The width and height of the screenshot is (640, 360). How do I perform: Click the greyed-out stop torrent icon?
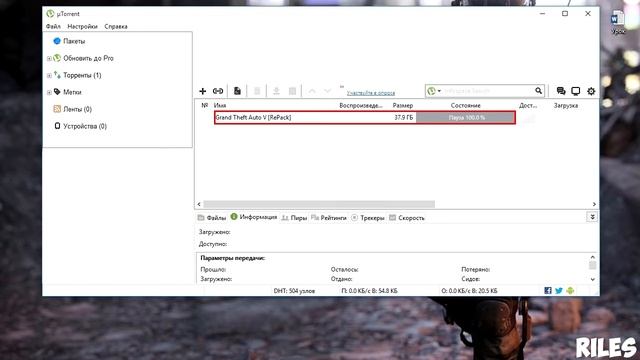(x=292, y=91)
